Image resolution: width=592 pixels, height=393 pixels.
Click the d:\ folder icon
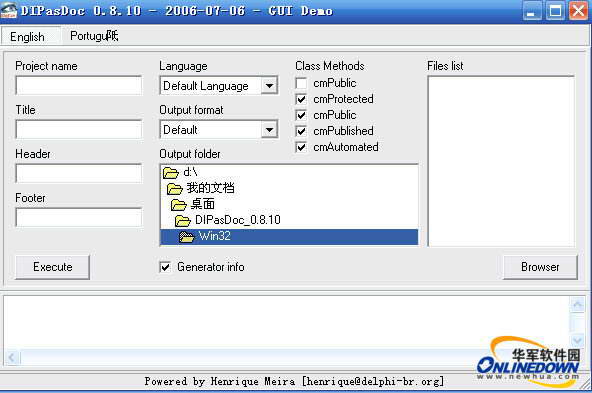[x=171, y=173]
